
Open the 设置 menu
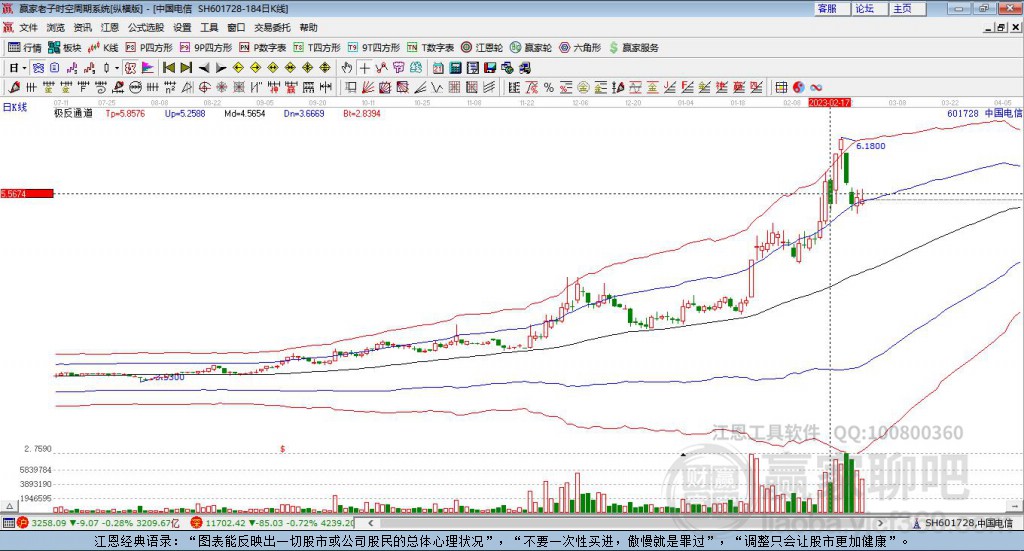click(x=182, y=27)
